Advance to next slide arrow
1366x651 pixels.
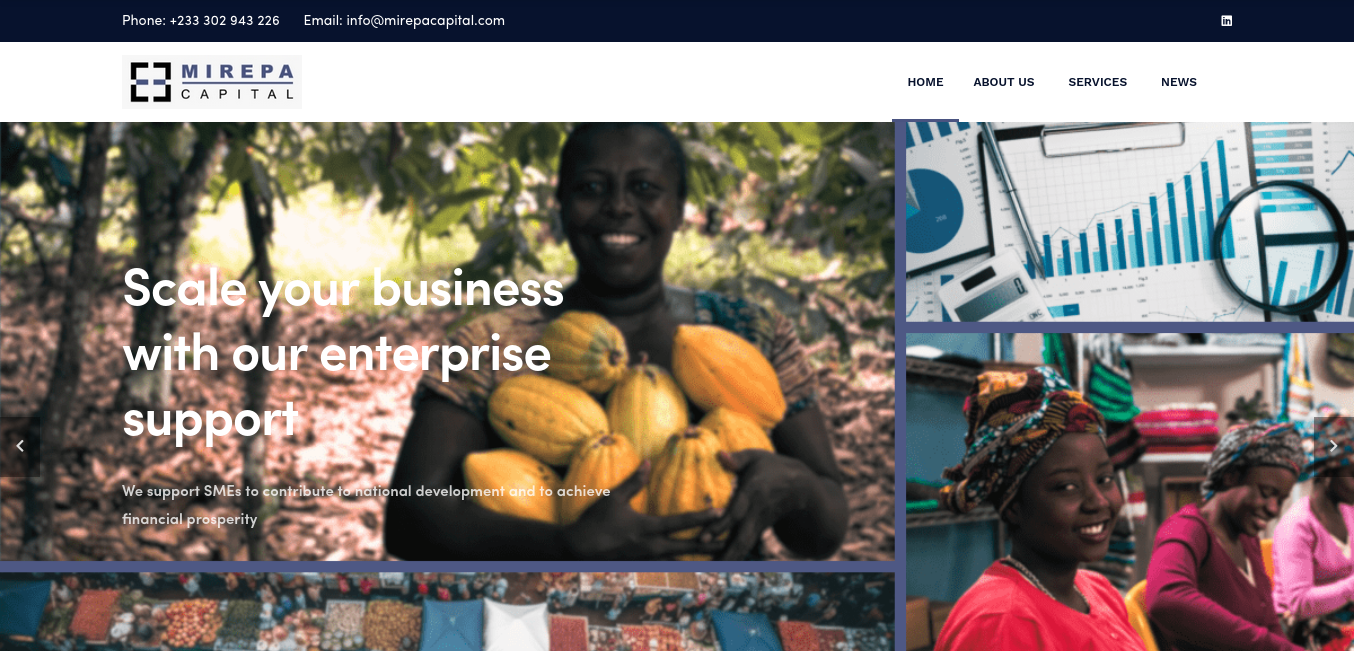pos(1333,446)
